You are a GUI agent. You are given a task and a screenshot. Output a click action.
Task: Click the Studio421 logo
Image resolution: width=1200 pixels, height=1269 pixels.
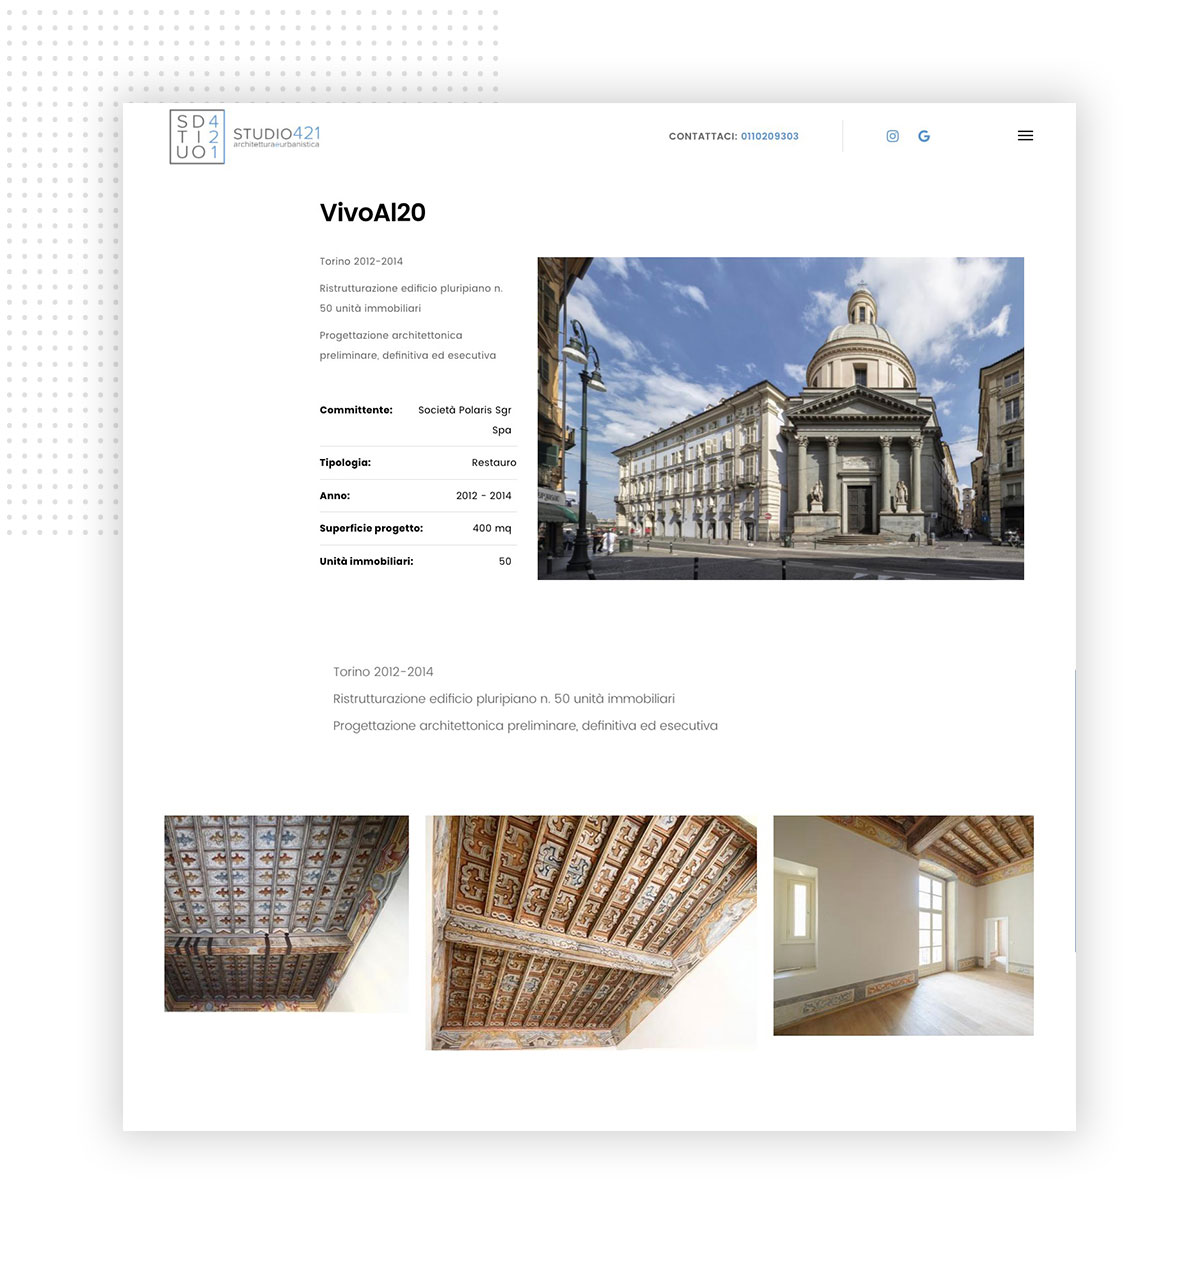pyautogui.click(x=245, y=137)
